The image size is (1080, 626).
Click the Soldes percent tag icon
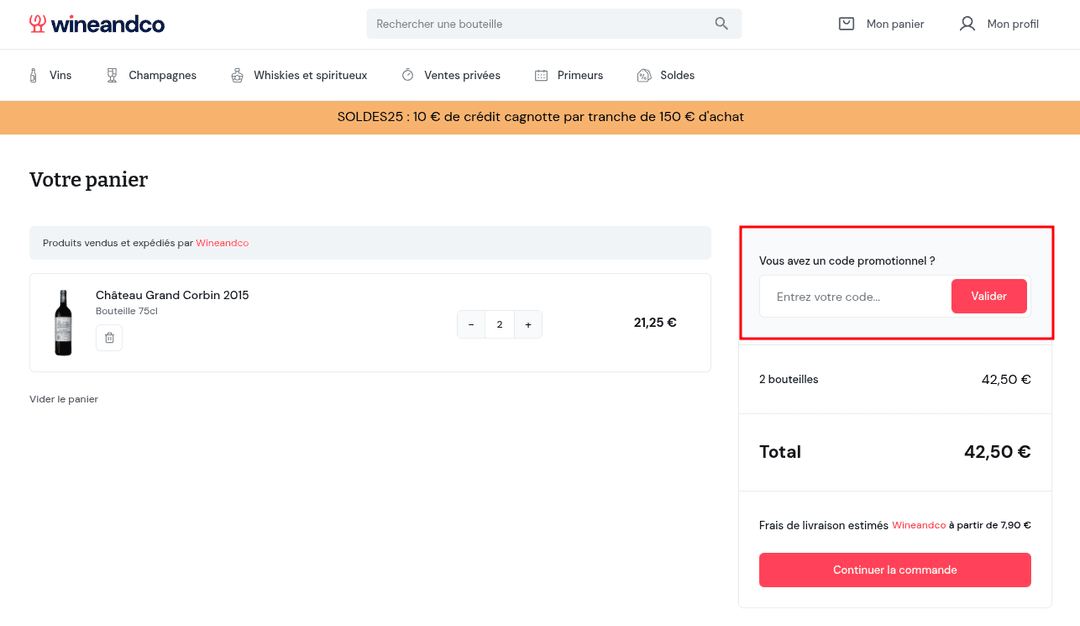644,75
